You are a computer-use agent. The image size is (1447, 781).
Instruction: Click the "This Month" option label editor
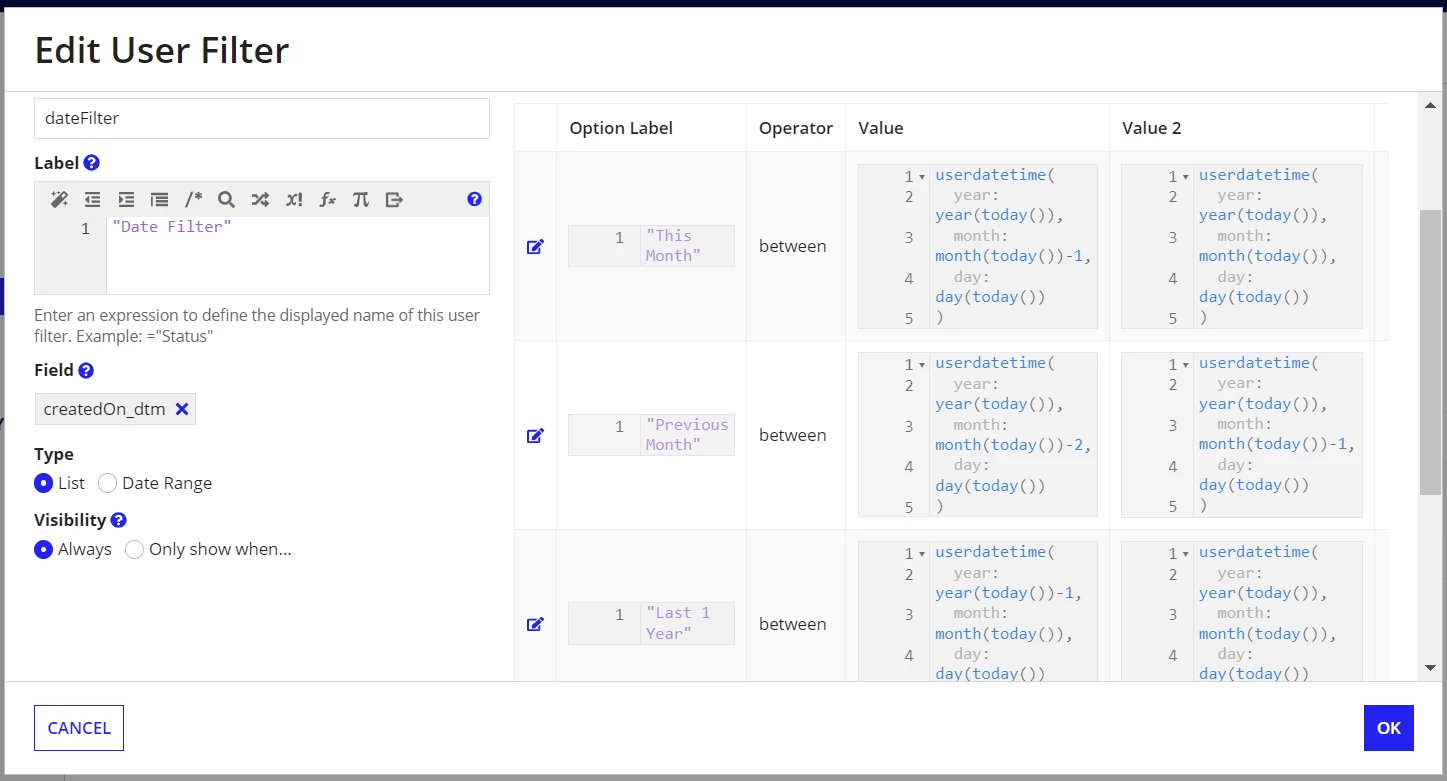coord(651,246)
